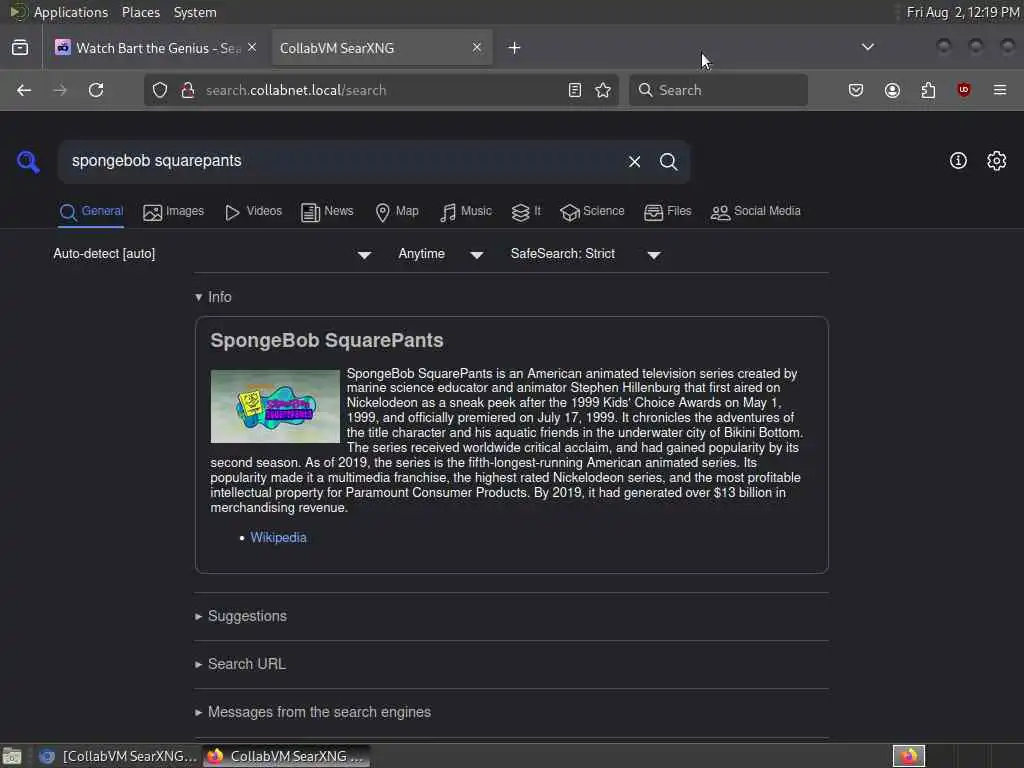
Task: Open the extensions puzzle icon
Action: point(928,90)
